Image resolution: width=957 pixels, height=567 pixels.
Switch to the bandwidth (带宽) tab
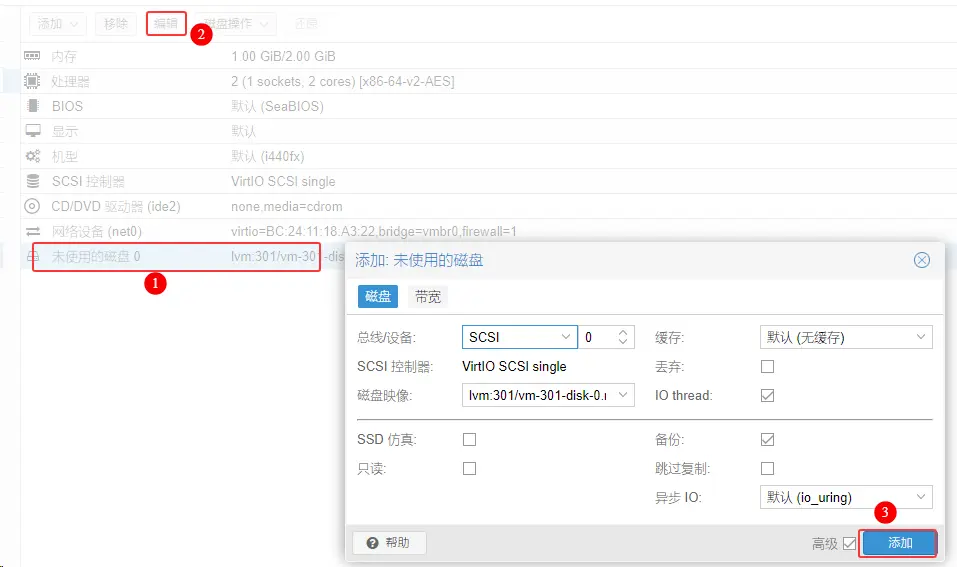[x=428, y=296]
